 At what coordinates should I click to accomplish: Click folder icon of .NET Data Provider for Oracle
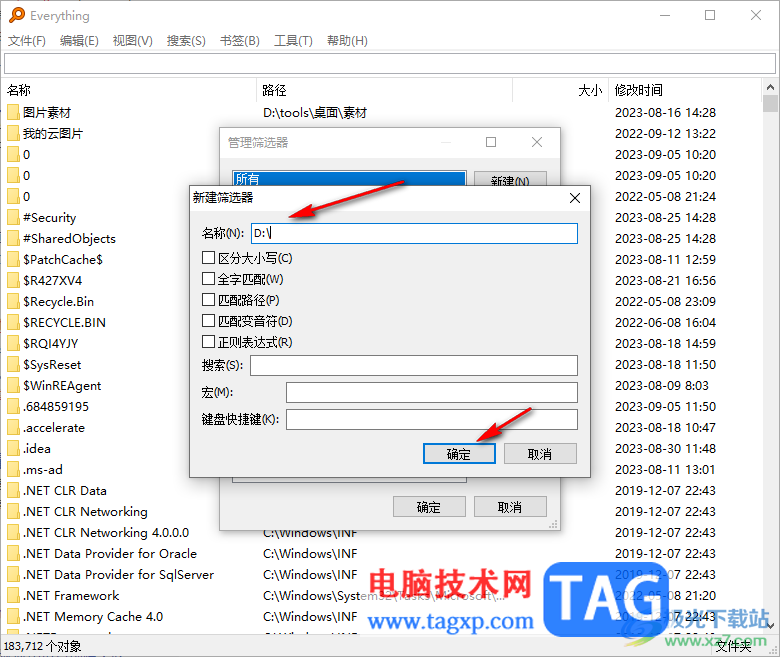click(13, 554)
